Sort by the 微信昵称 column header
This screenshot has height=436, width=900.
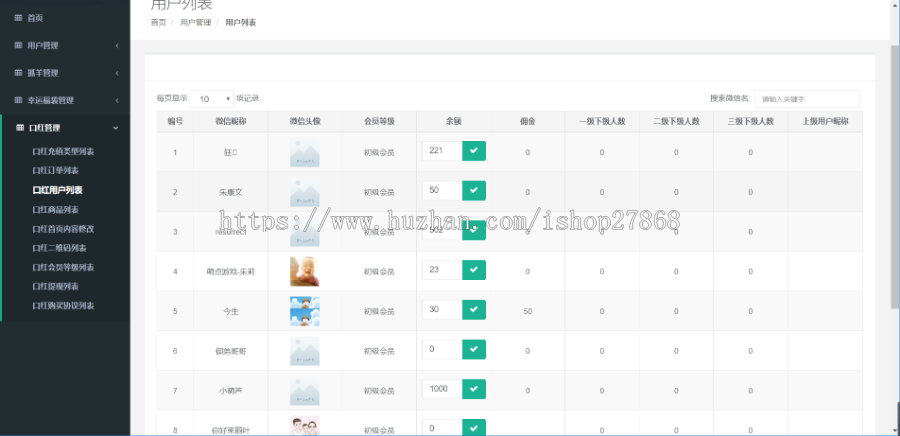(231, 122)
